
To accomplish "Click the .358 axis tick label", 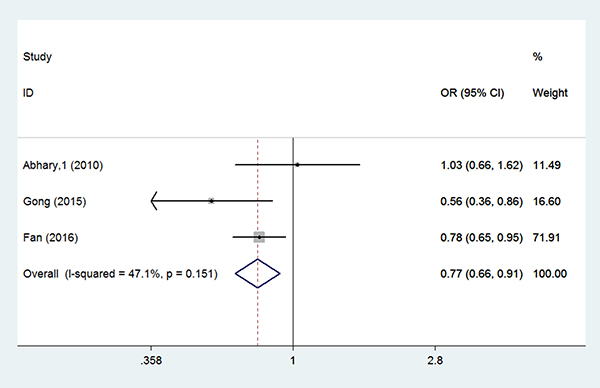I will [x=151, y=360].
